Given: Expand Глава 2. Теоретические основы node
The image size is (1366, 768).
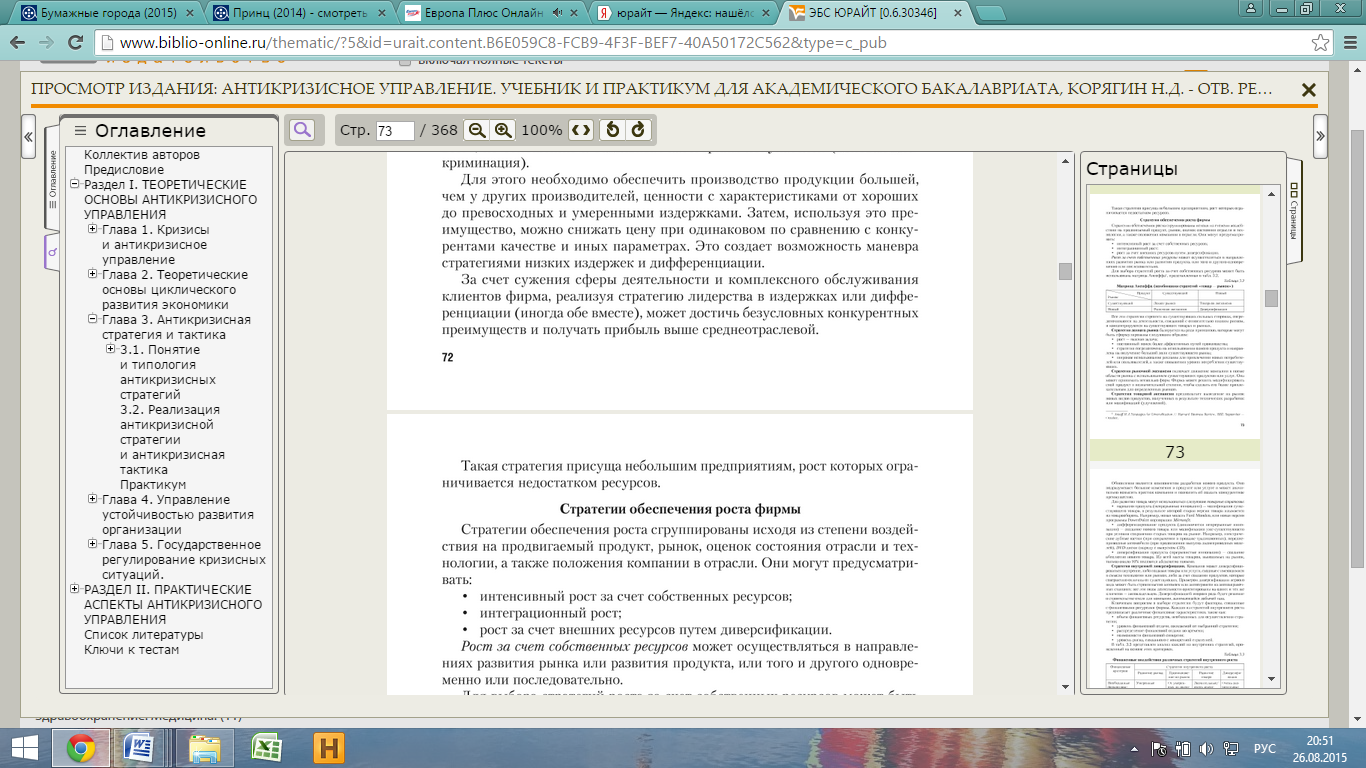Looking at the screenshot, I should click(93, 275).
